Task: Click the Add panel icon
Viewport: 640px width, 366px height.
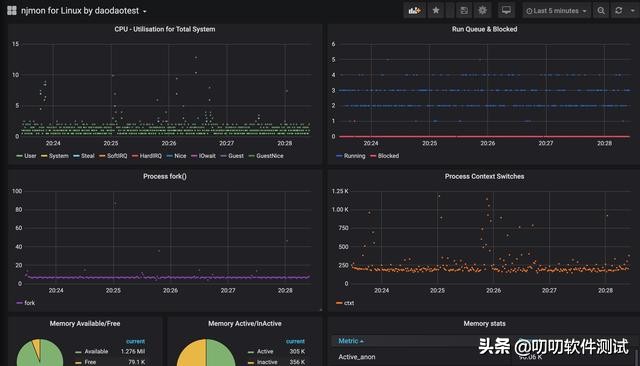Action: [x=414, y=11]
